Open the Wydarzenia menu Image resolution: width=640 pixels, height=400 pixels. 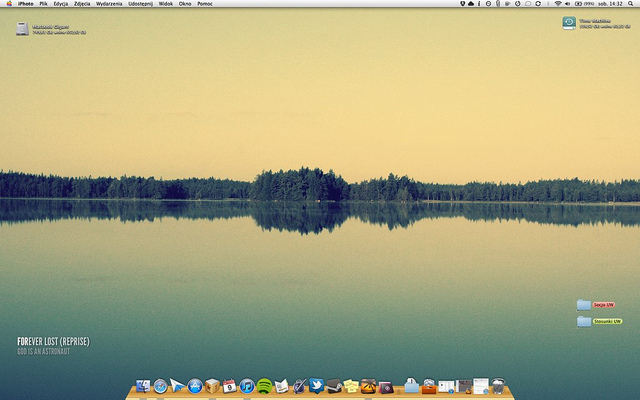point(109,4)
